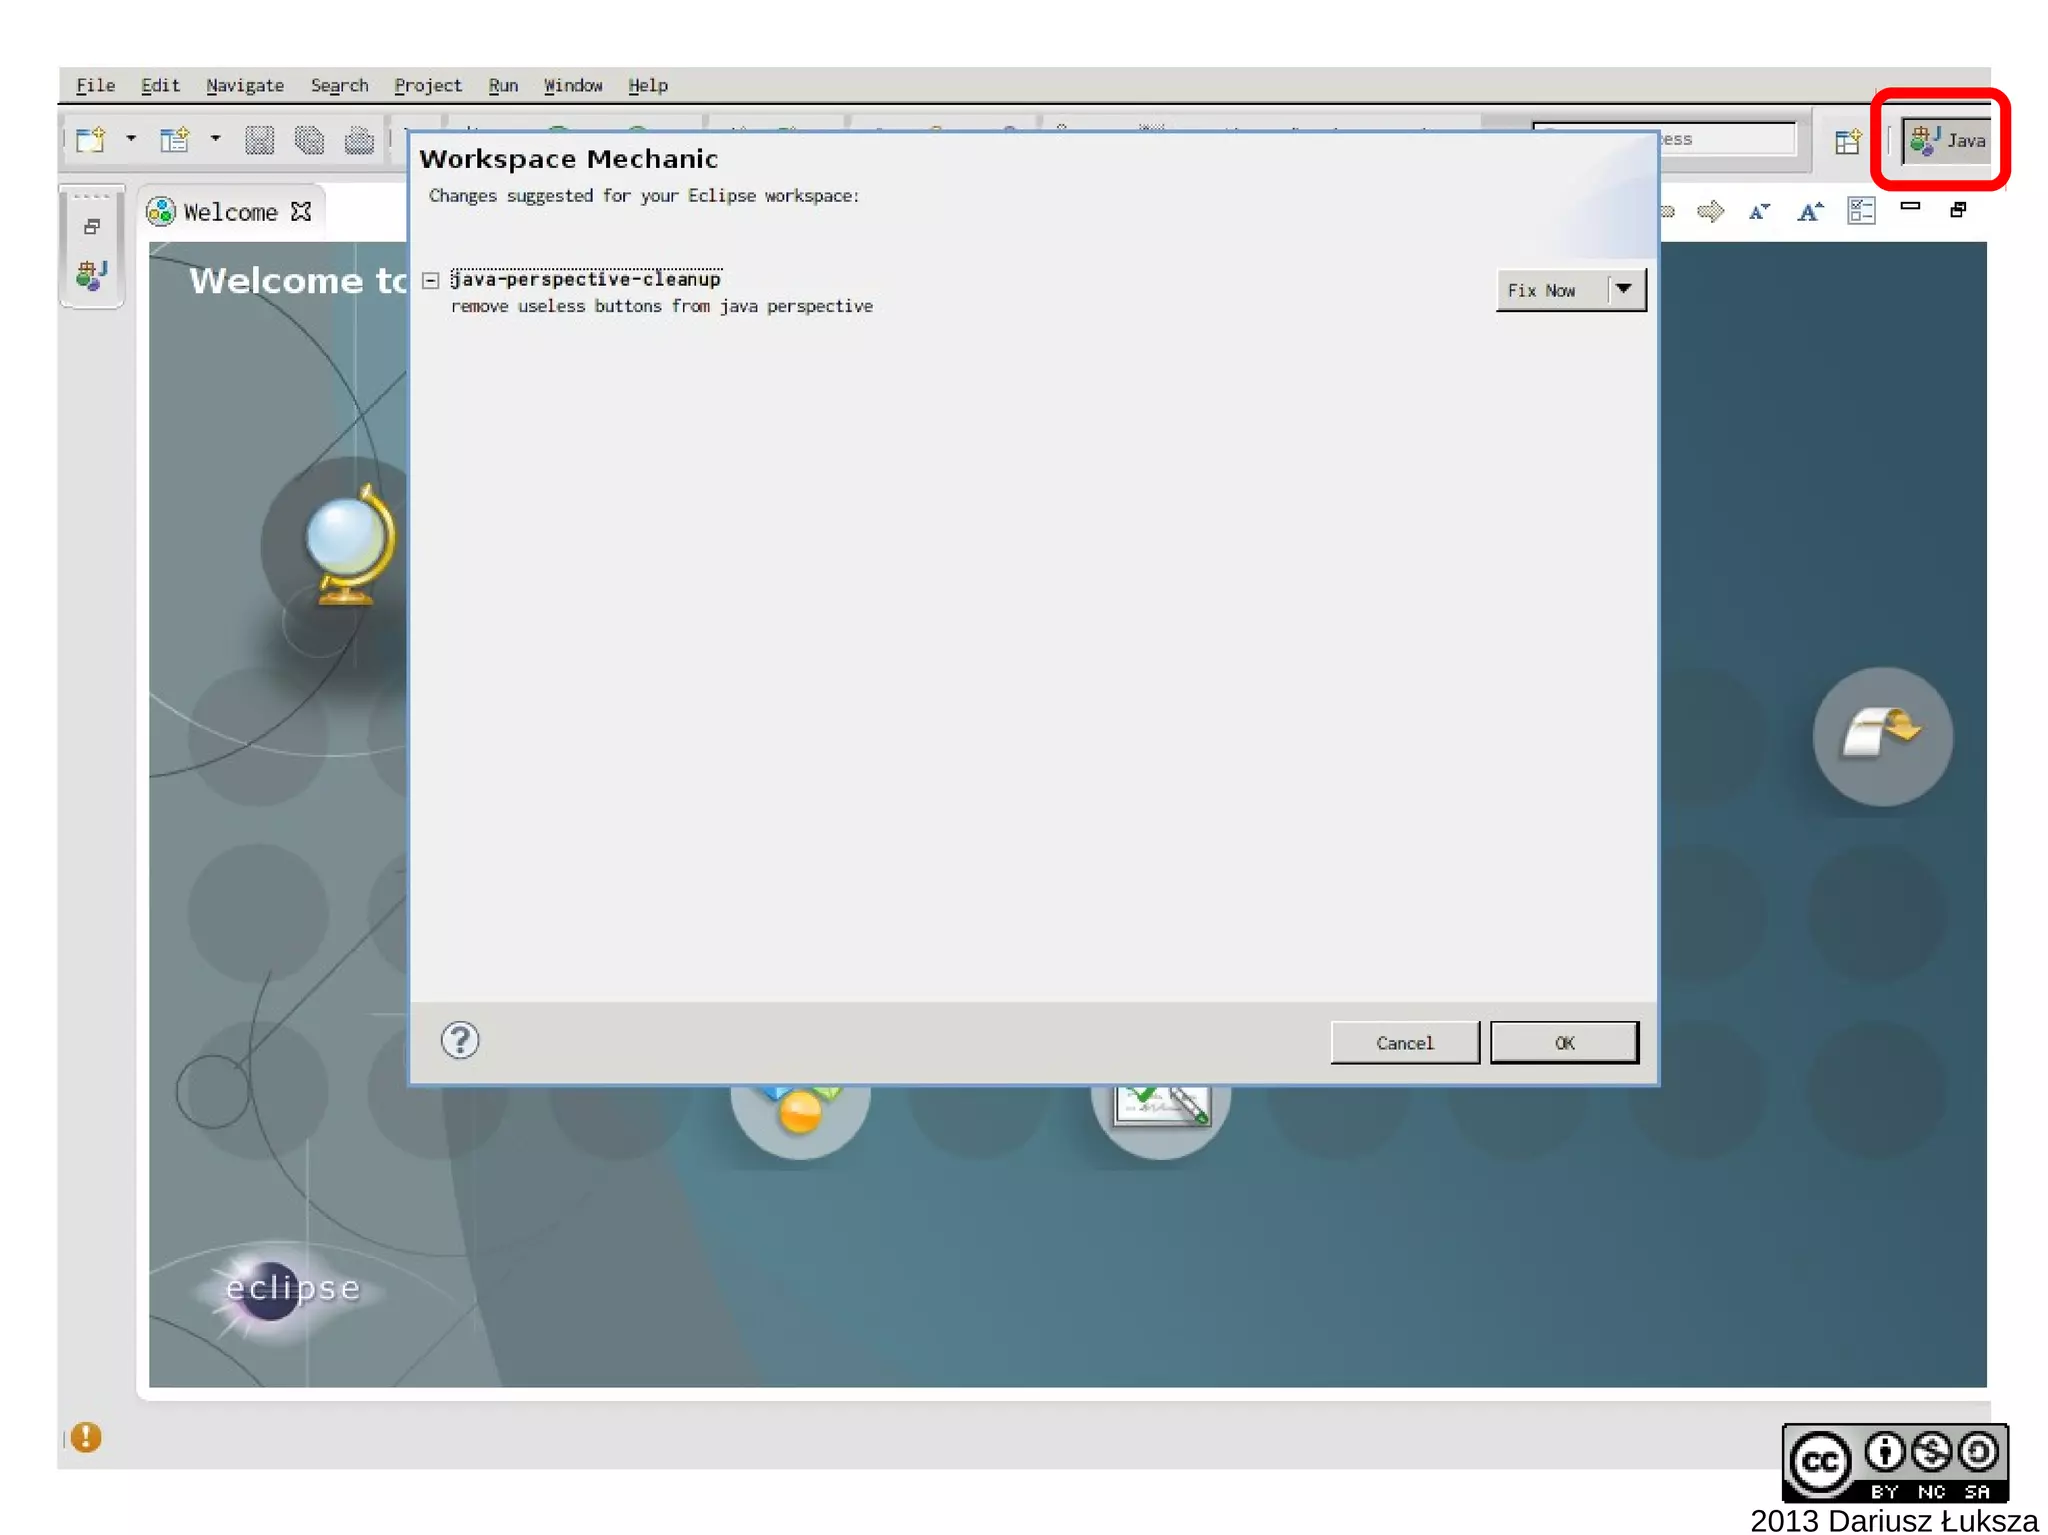
Task: Click the Java icon in left trim bar
Action: [x=91, y=275]
